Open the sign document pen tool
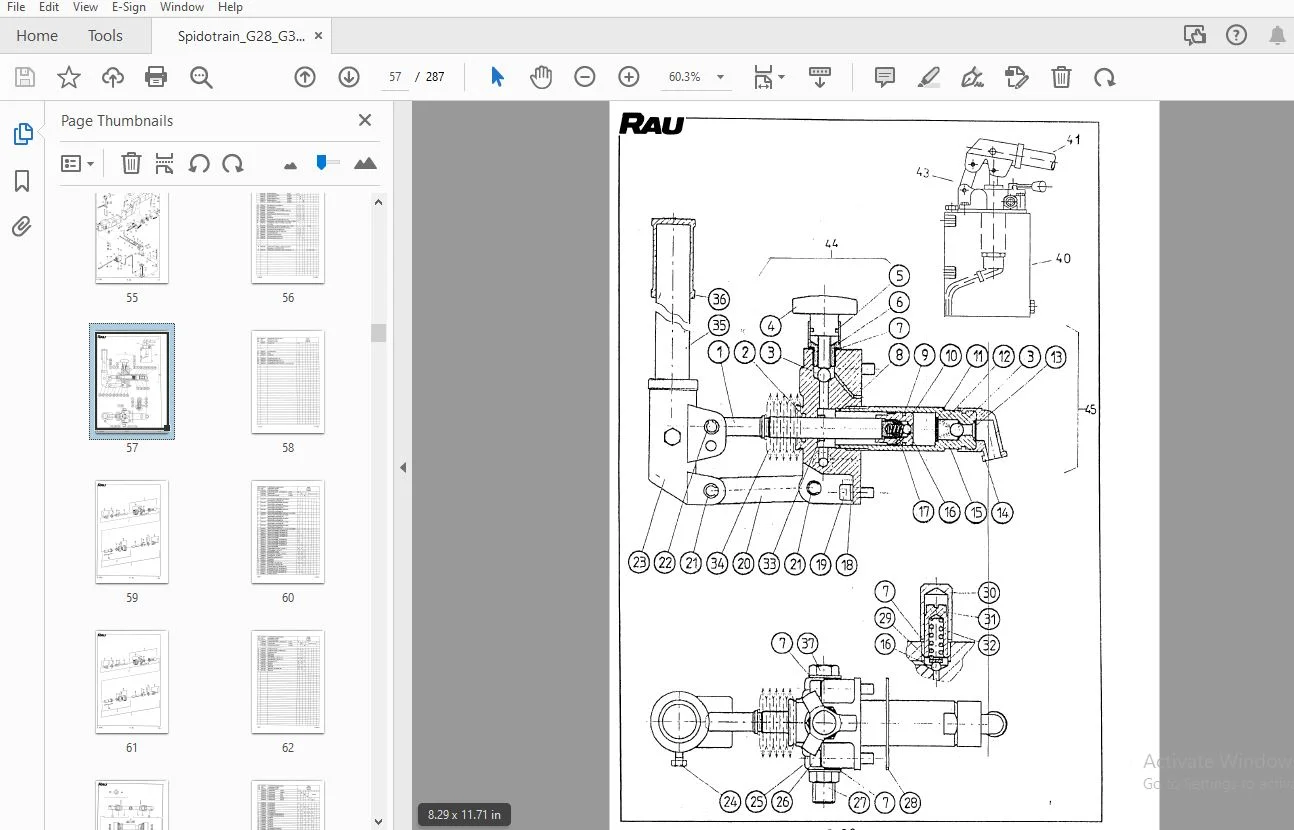 click(973, 77)
